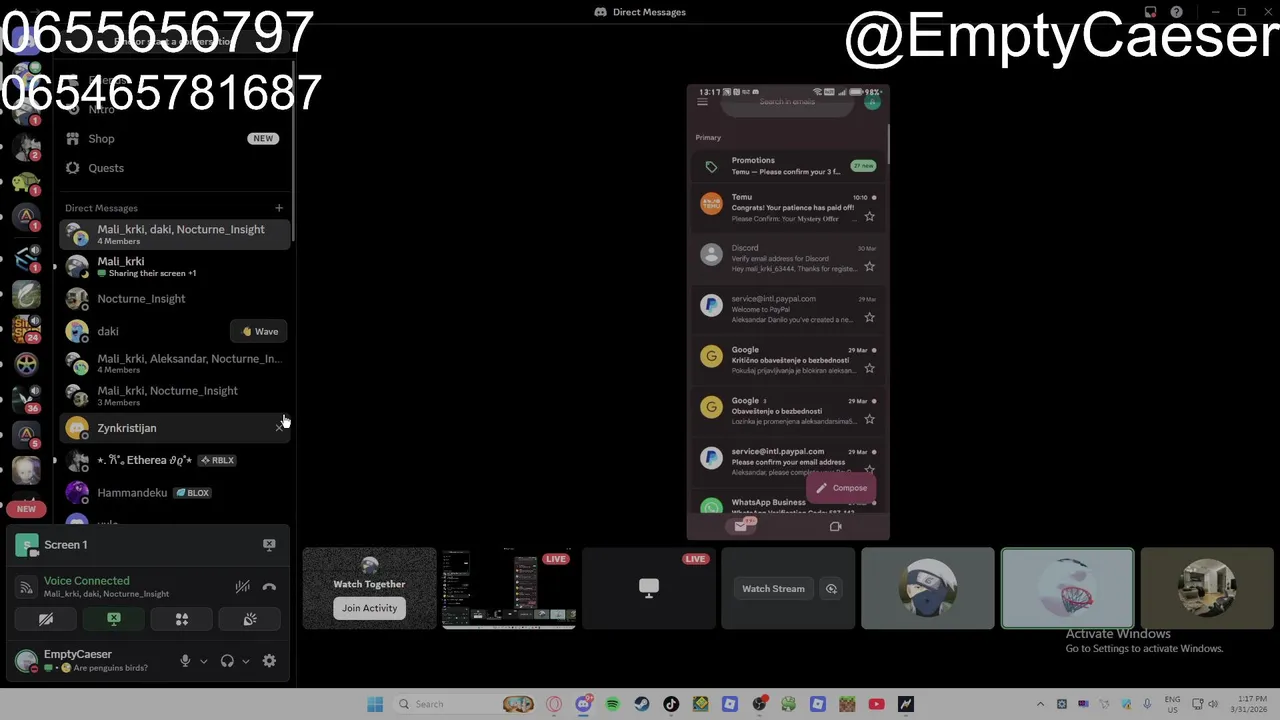This screenshot has width=1280, height=720.
Task: Star the Temu email
Action: coord(869,217)
